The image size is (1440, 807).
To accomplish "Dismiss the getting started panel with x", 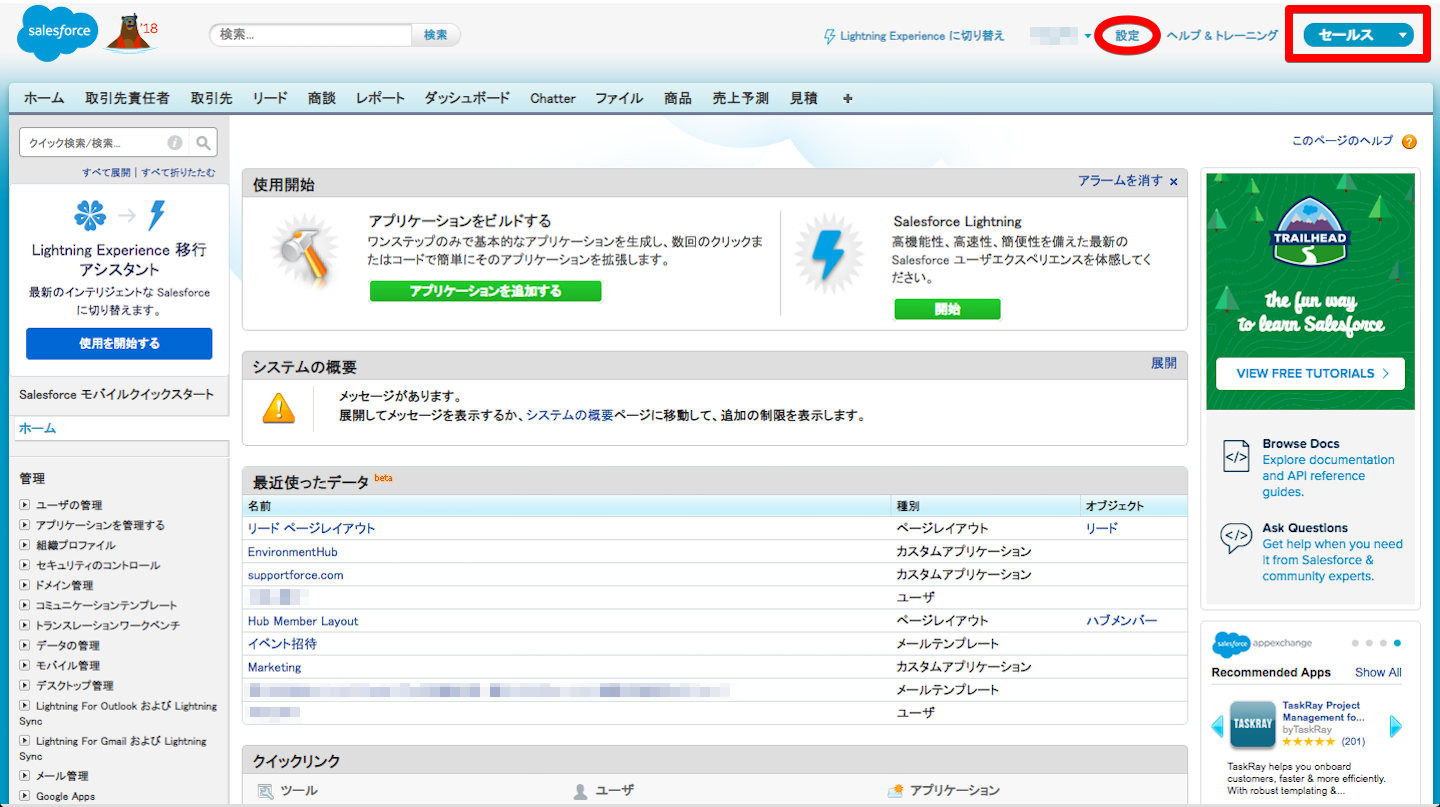I will pyautogui.click(x=1173, y=182).
